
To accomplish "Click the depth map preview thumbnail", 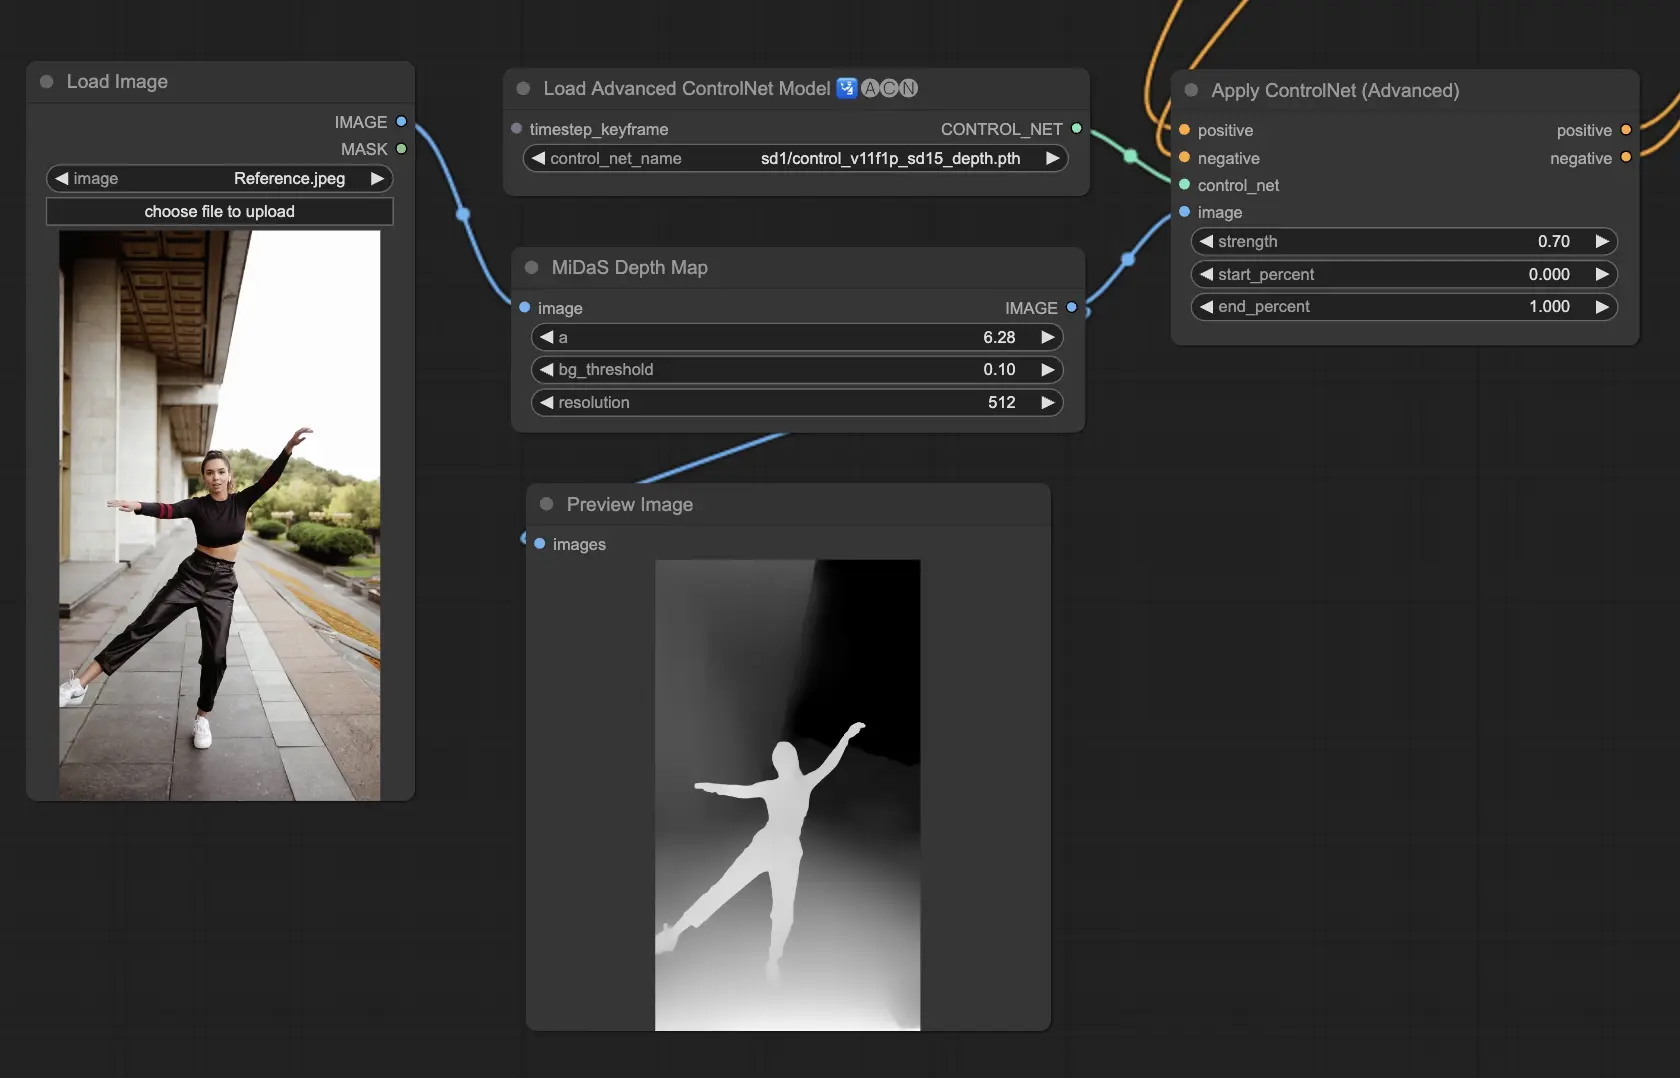I will point(787,795).
